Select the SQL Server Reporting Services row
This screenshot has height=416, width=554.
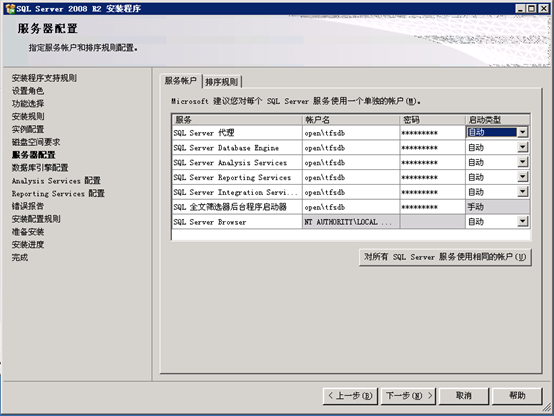pos(237,177)
